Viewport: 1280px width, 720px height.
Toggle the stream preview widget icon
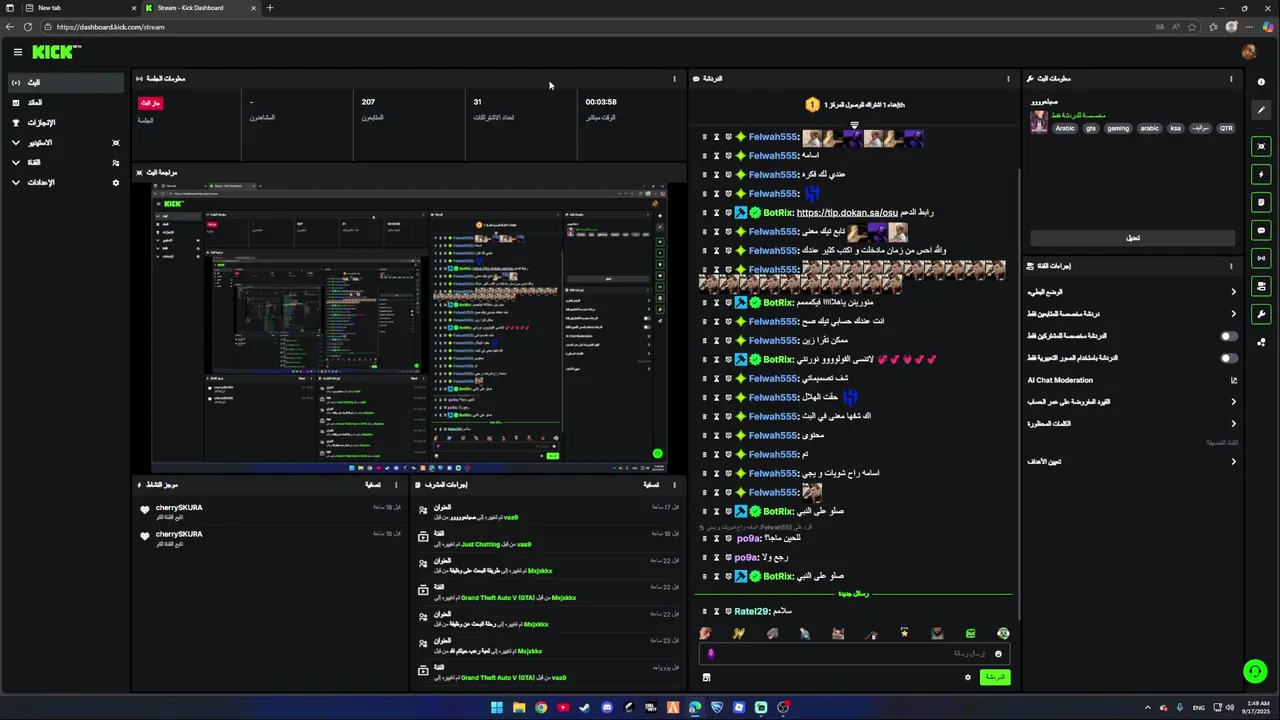click(x=1261, y=146)
